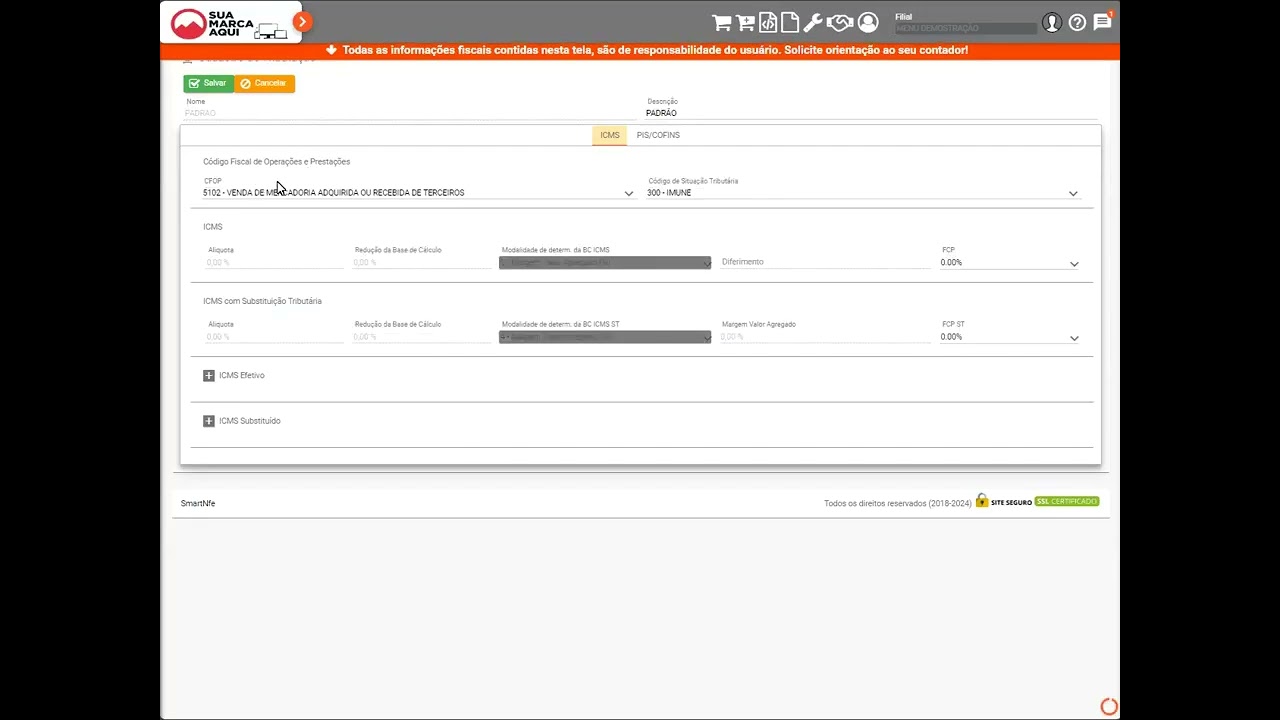Open the FCP ST percentage dropdown
Screen dimensions: 1280x720
(1009, 337)
